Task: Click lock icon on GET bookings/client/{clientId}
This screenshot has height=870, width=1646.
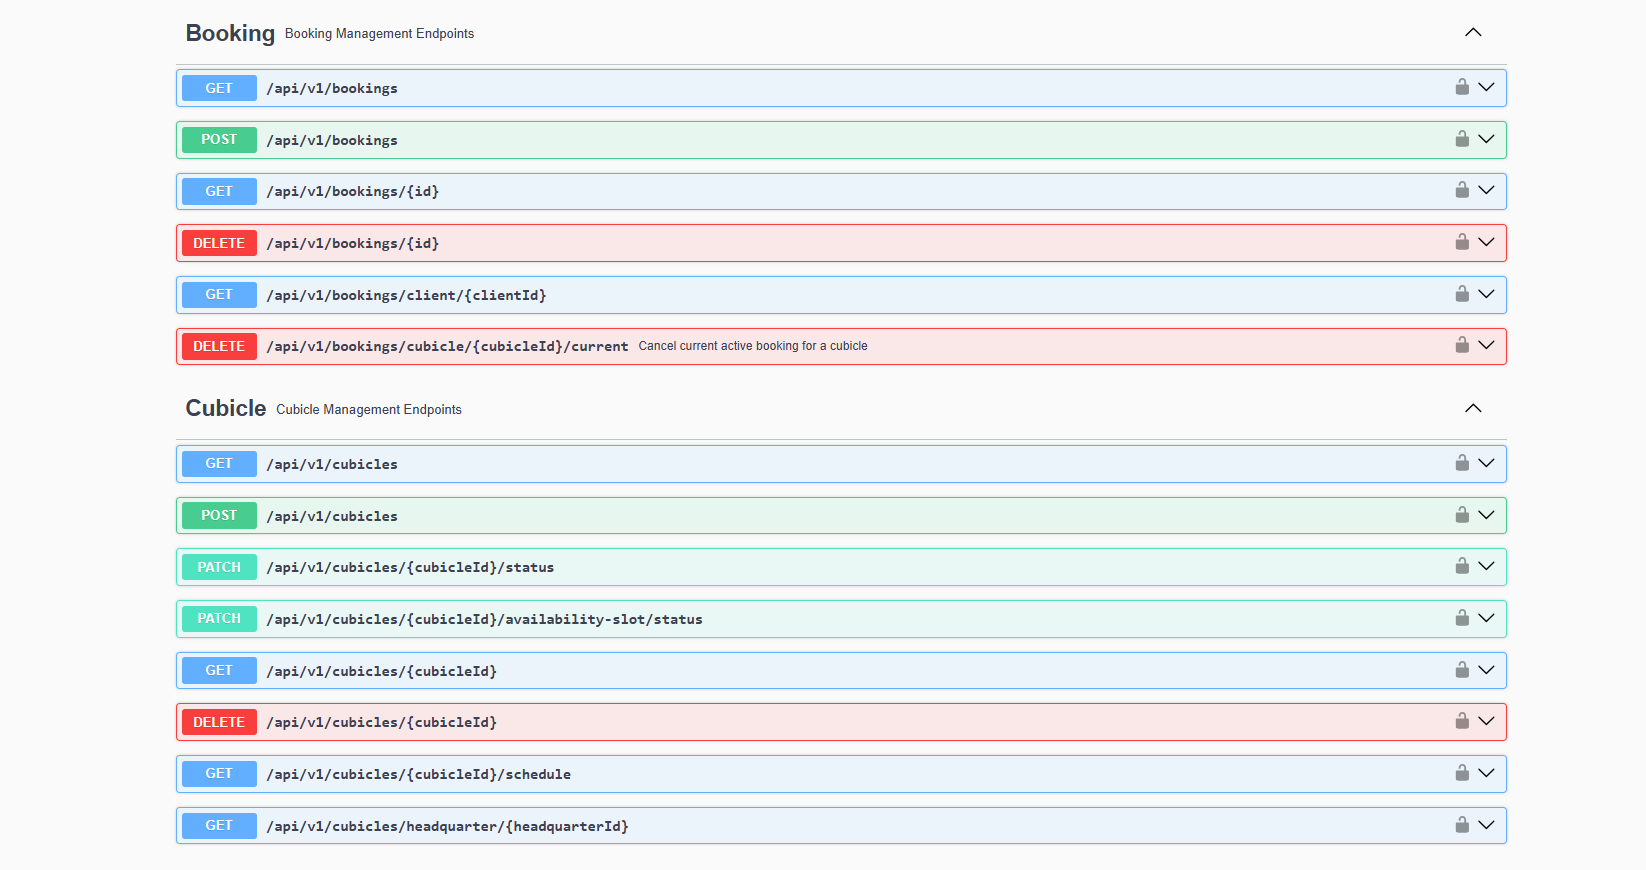Action: click(1461, 294)
